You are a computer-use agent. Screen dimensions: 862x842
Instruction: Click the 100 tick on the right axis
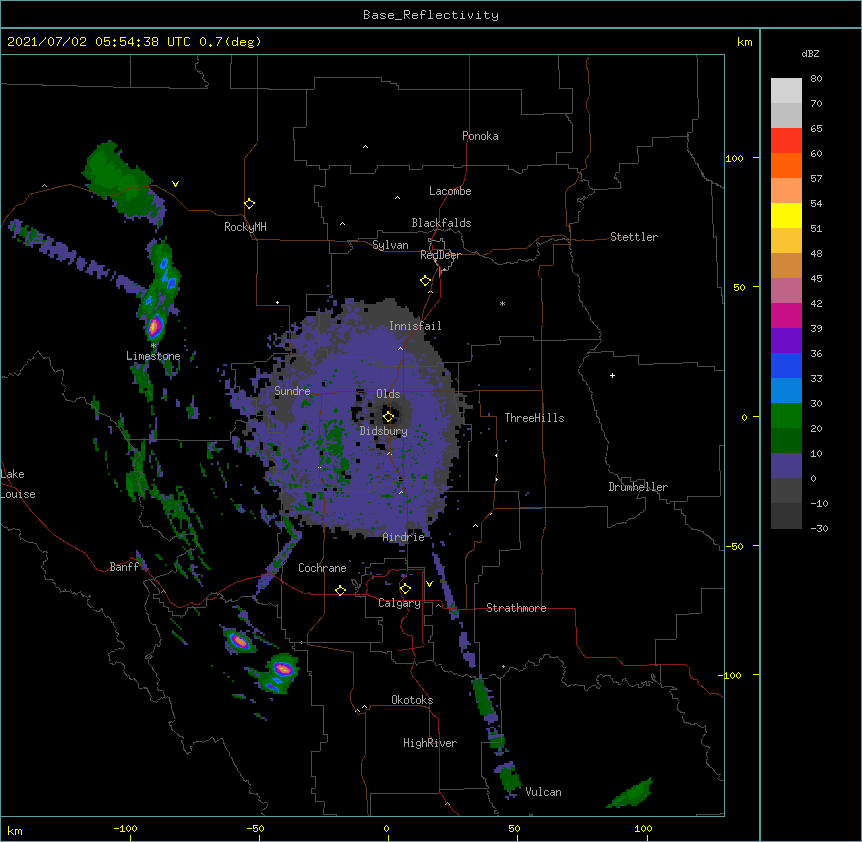[x=734, y=158]
